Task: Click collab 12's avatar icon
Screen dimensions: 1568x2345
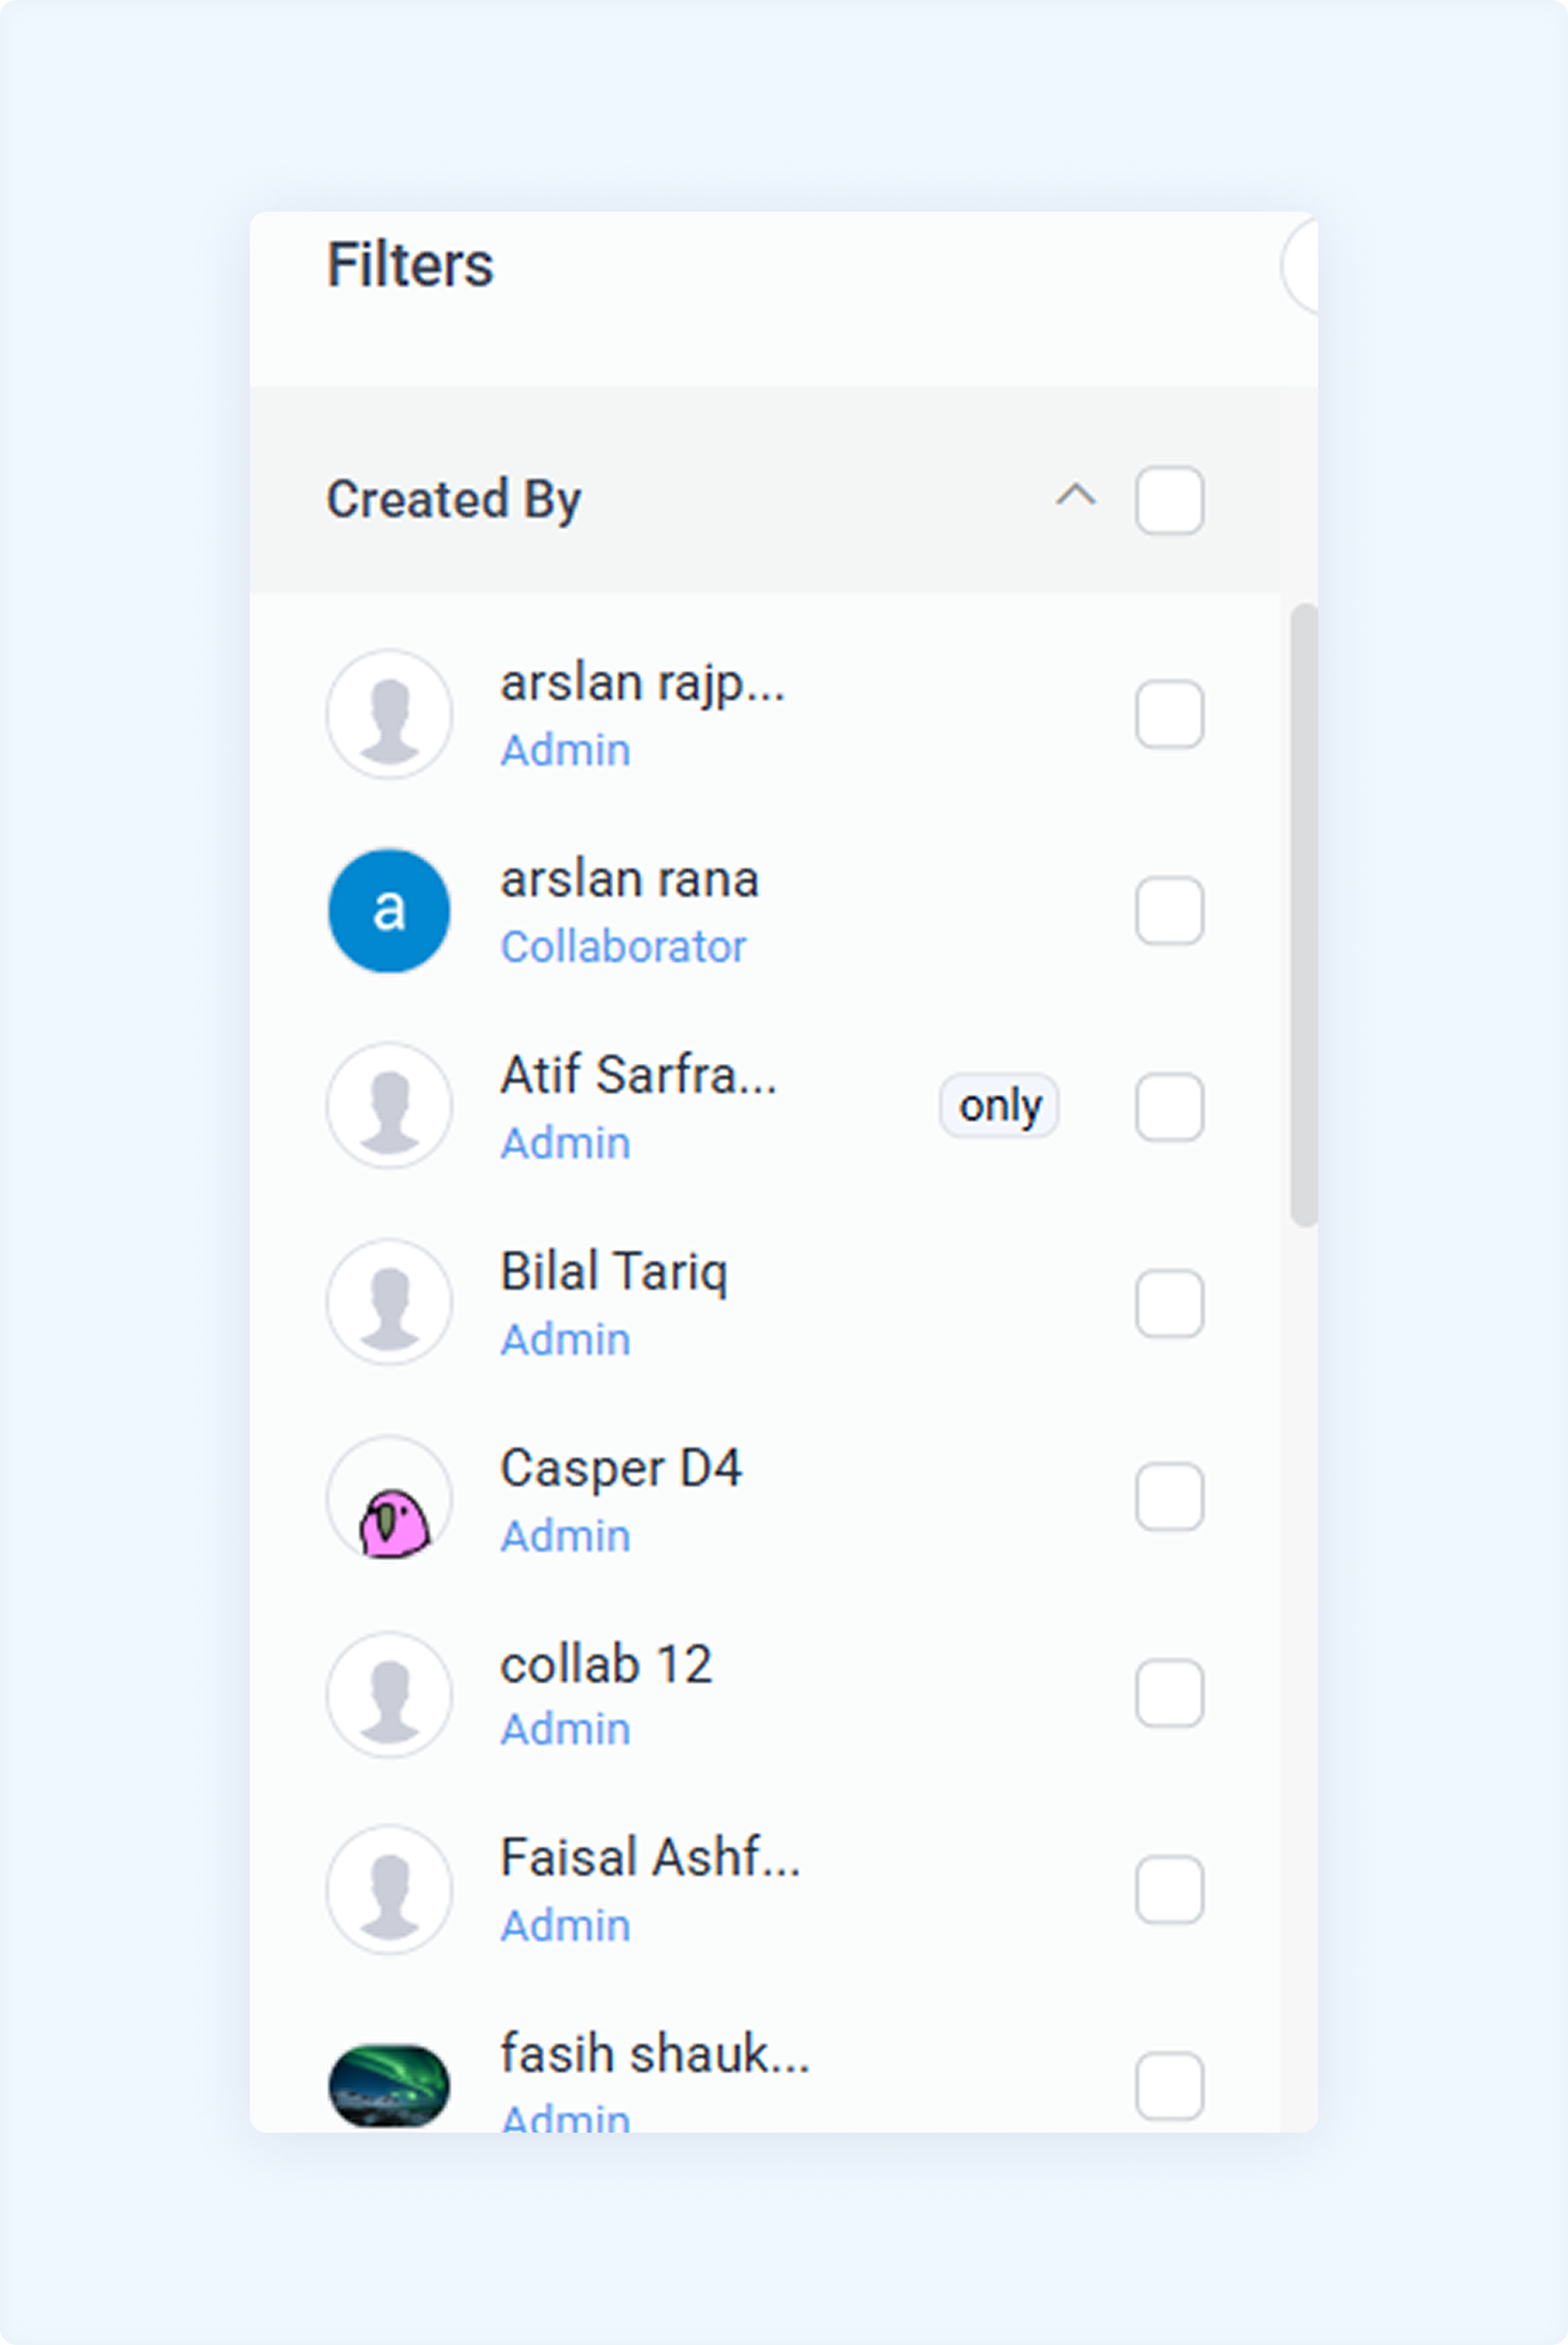Action: (389, 1694)
